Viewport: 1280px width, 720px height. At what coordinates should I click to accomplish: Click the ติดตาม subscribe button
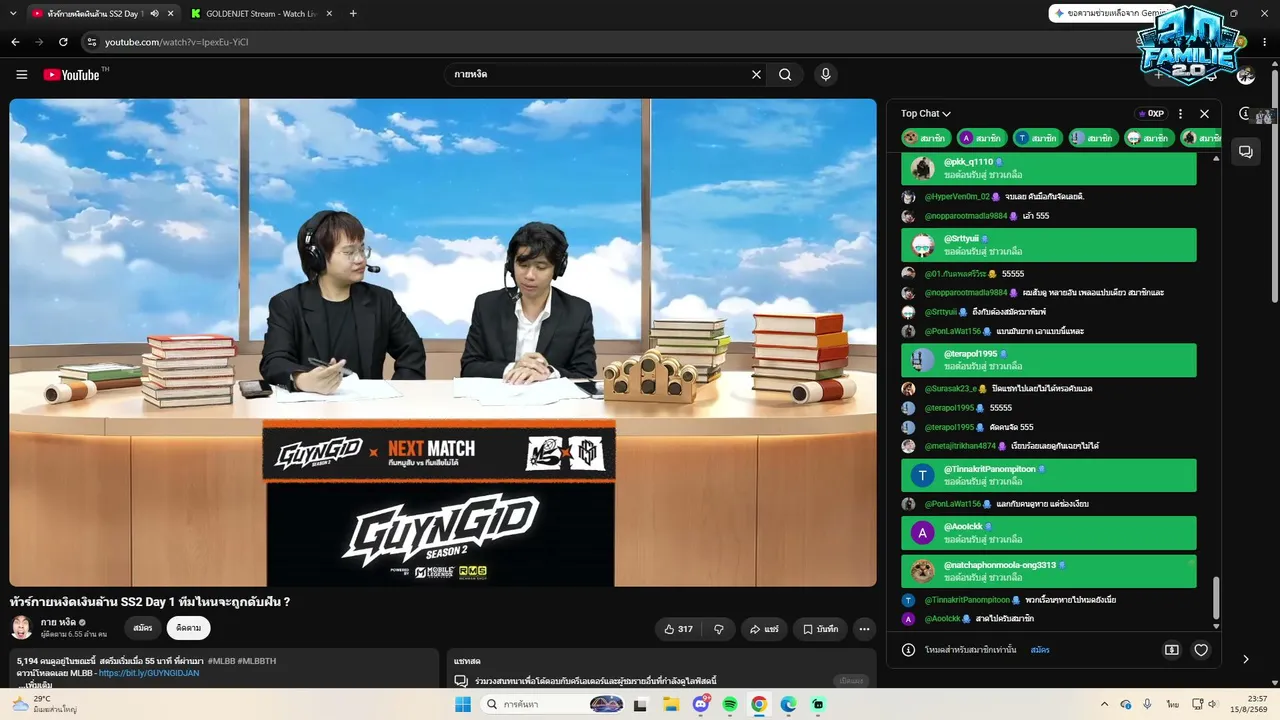188,628
